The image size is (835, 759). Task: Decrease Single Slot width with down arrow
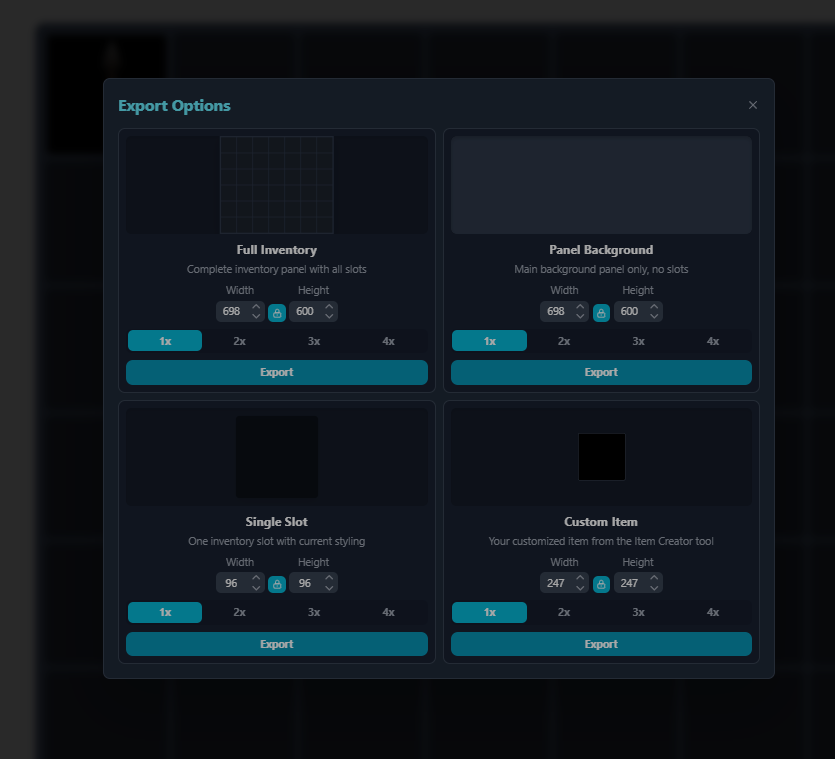pos(256,587)
